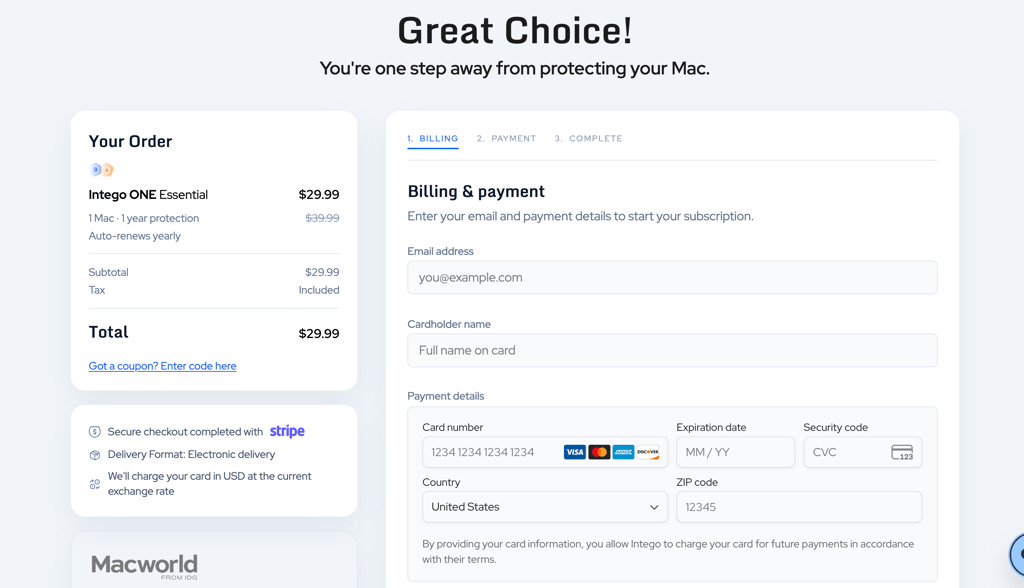Click the 'Billing & payment' heading

point(476,191)
